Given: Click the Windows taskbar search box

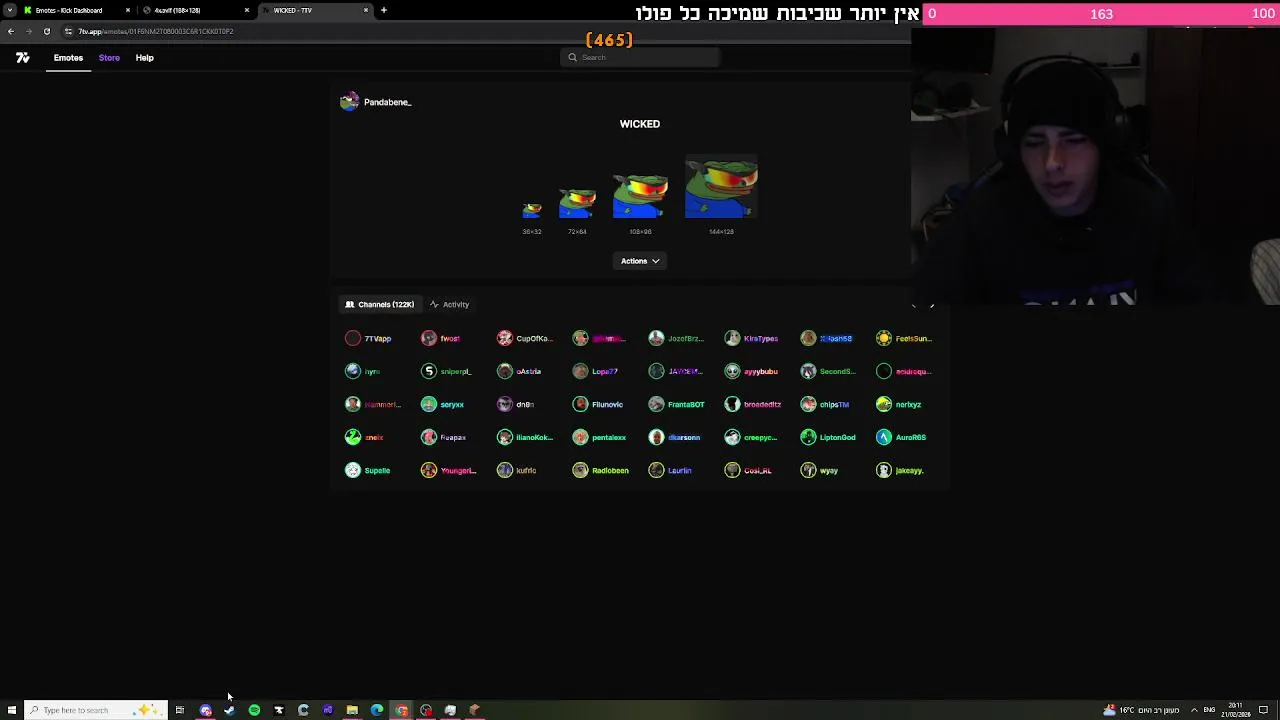Looking at the screenshot, I should [94, 710].
